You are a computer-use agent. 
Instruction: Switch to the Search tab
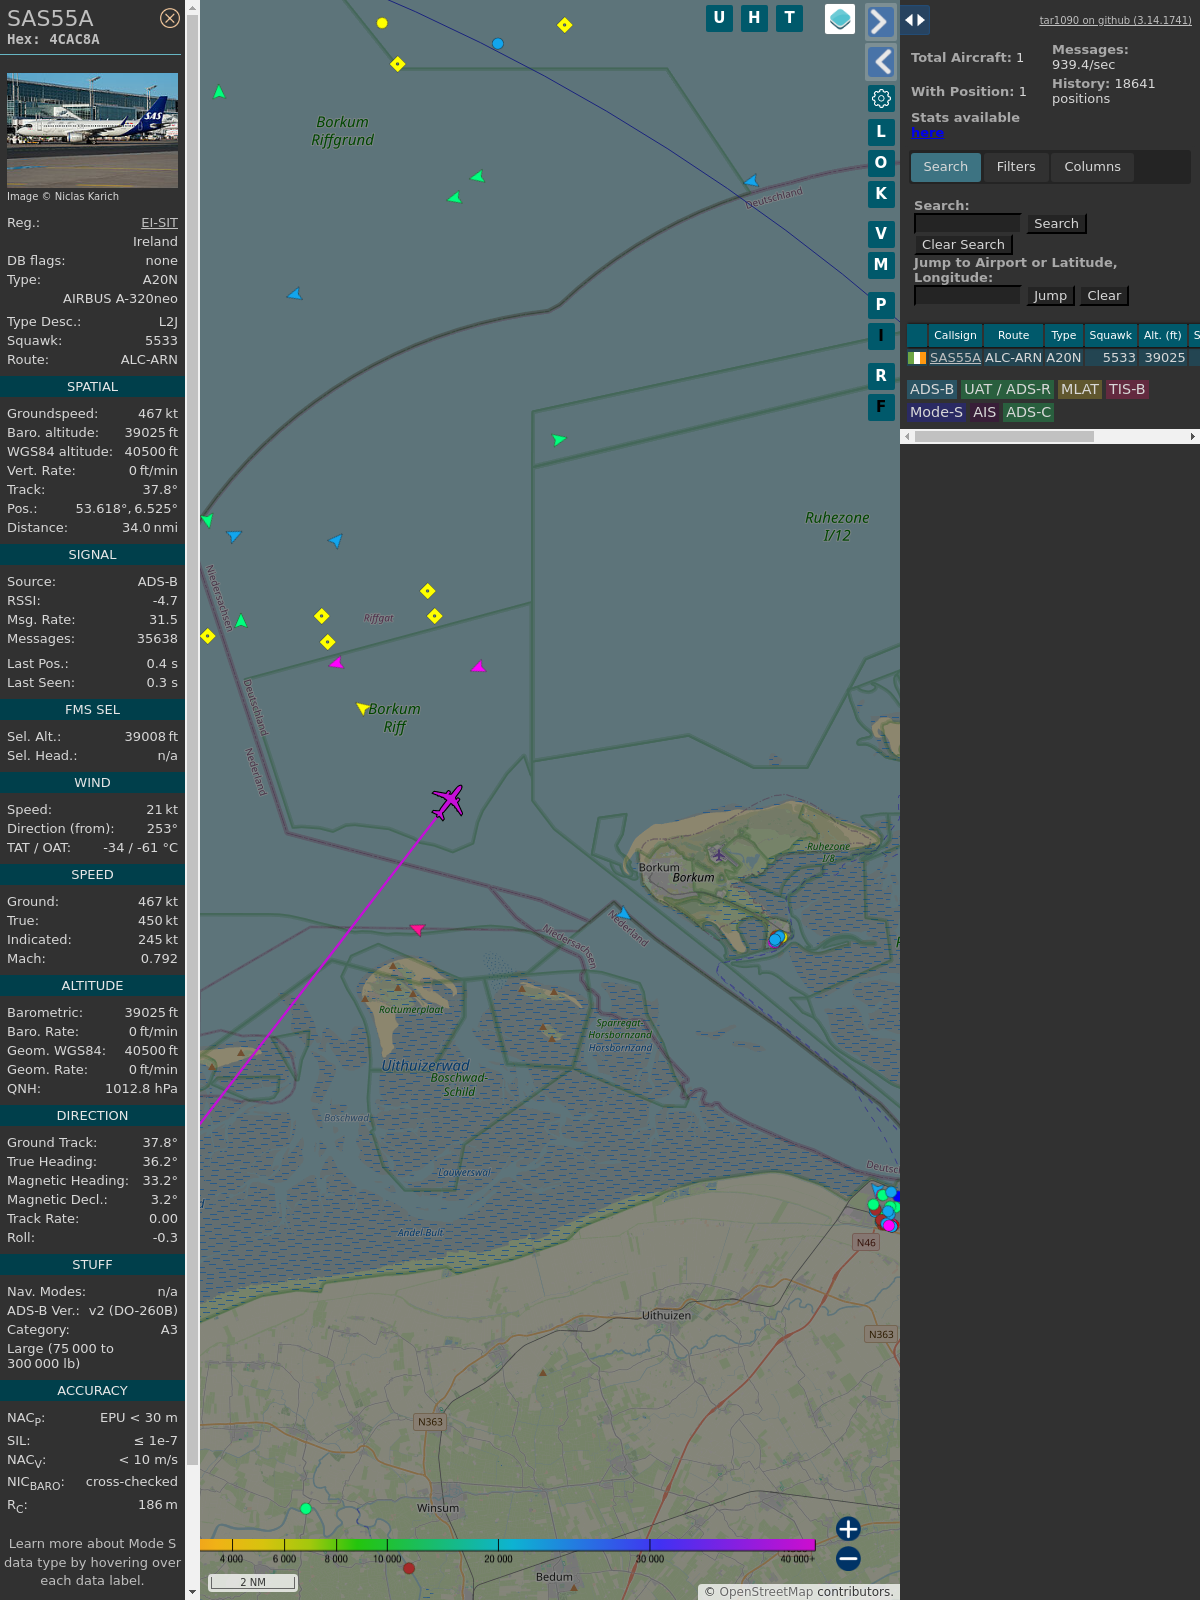coord(946,167)
